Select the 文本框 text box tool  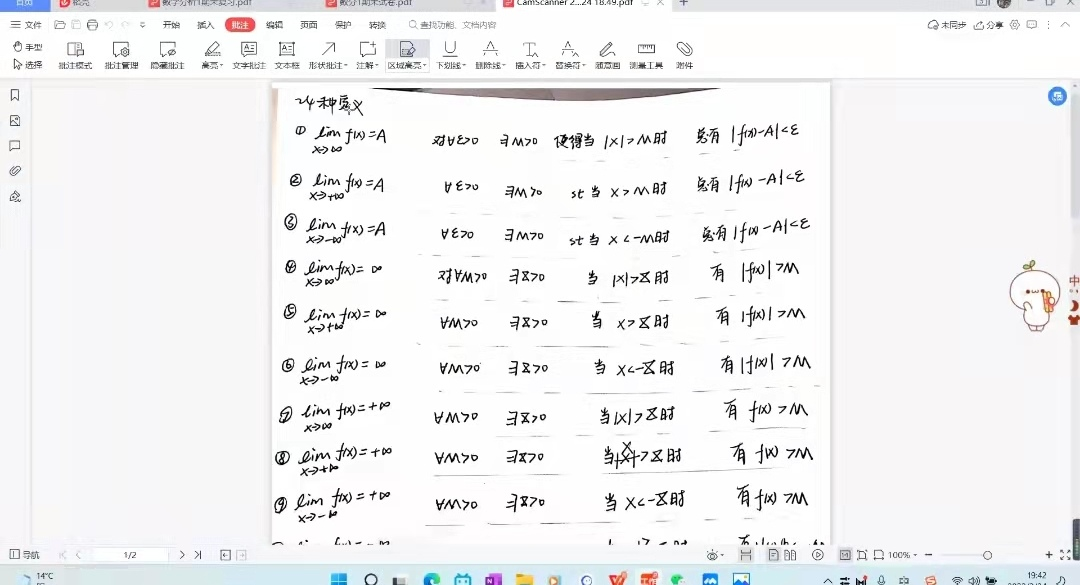(286, 54)
